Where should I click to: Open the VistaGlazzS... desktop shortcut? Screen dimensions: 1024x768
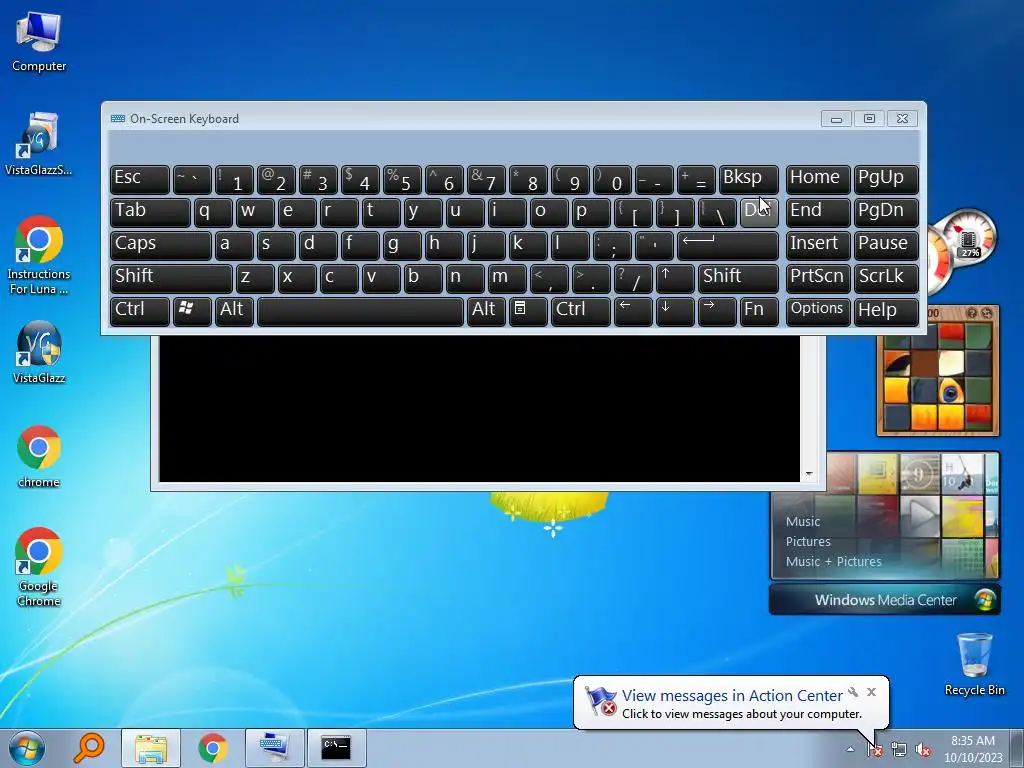pyautogui.click(x=39, y=144)
